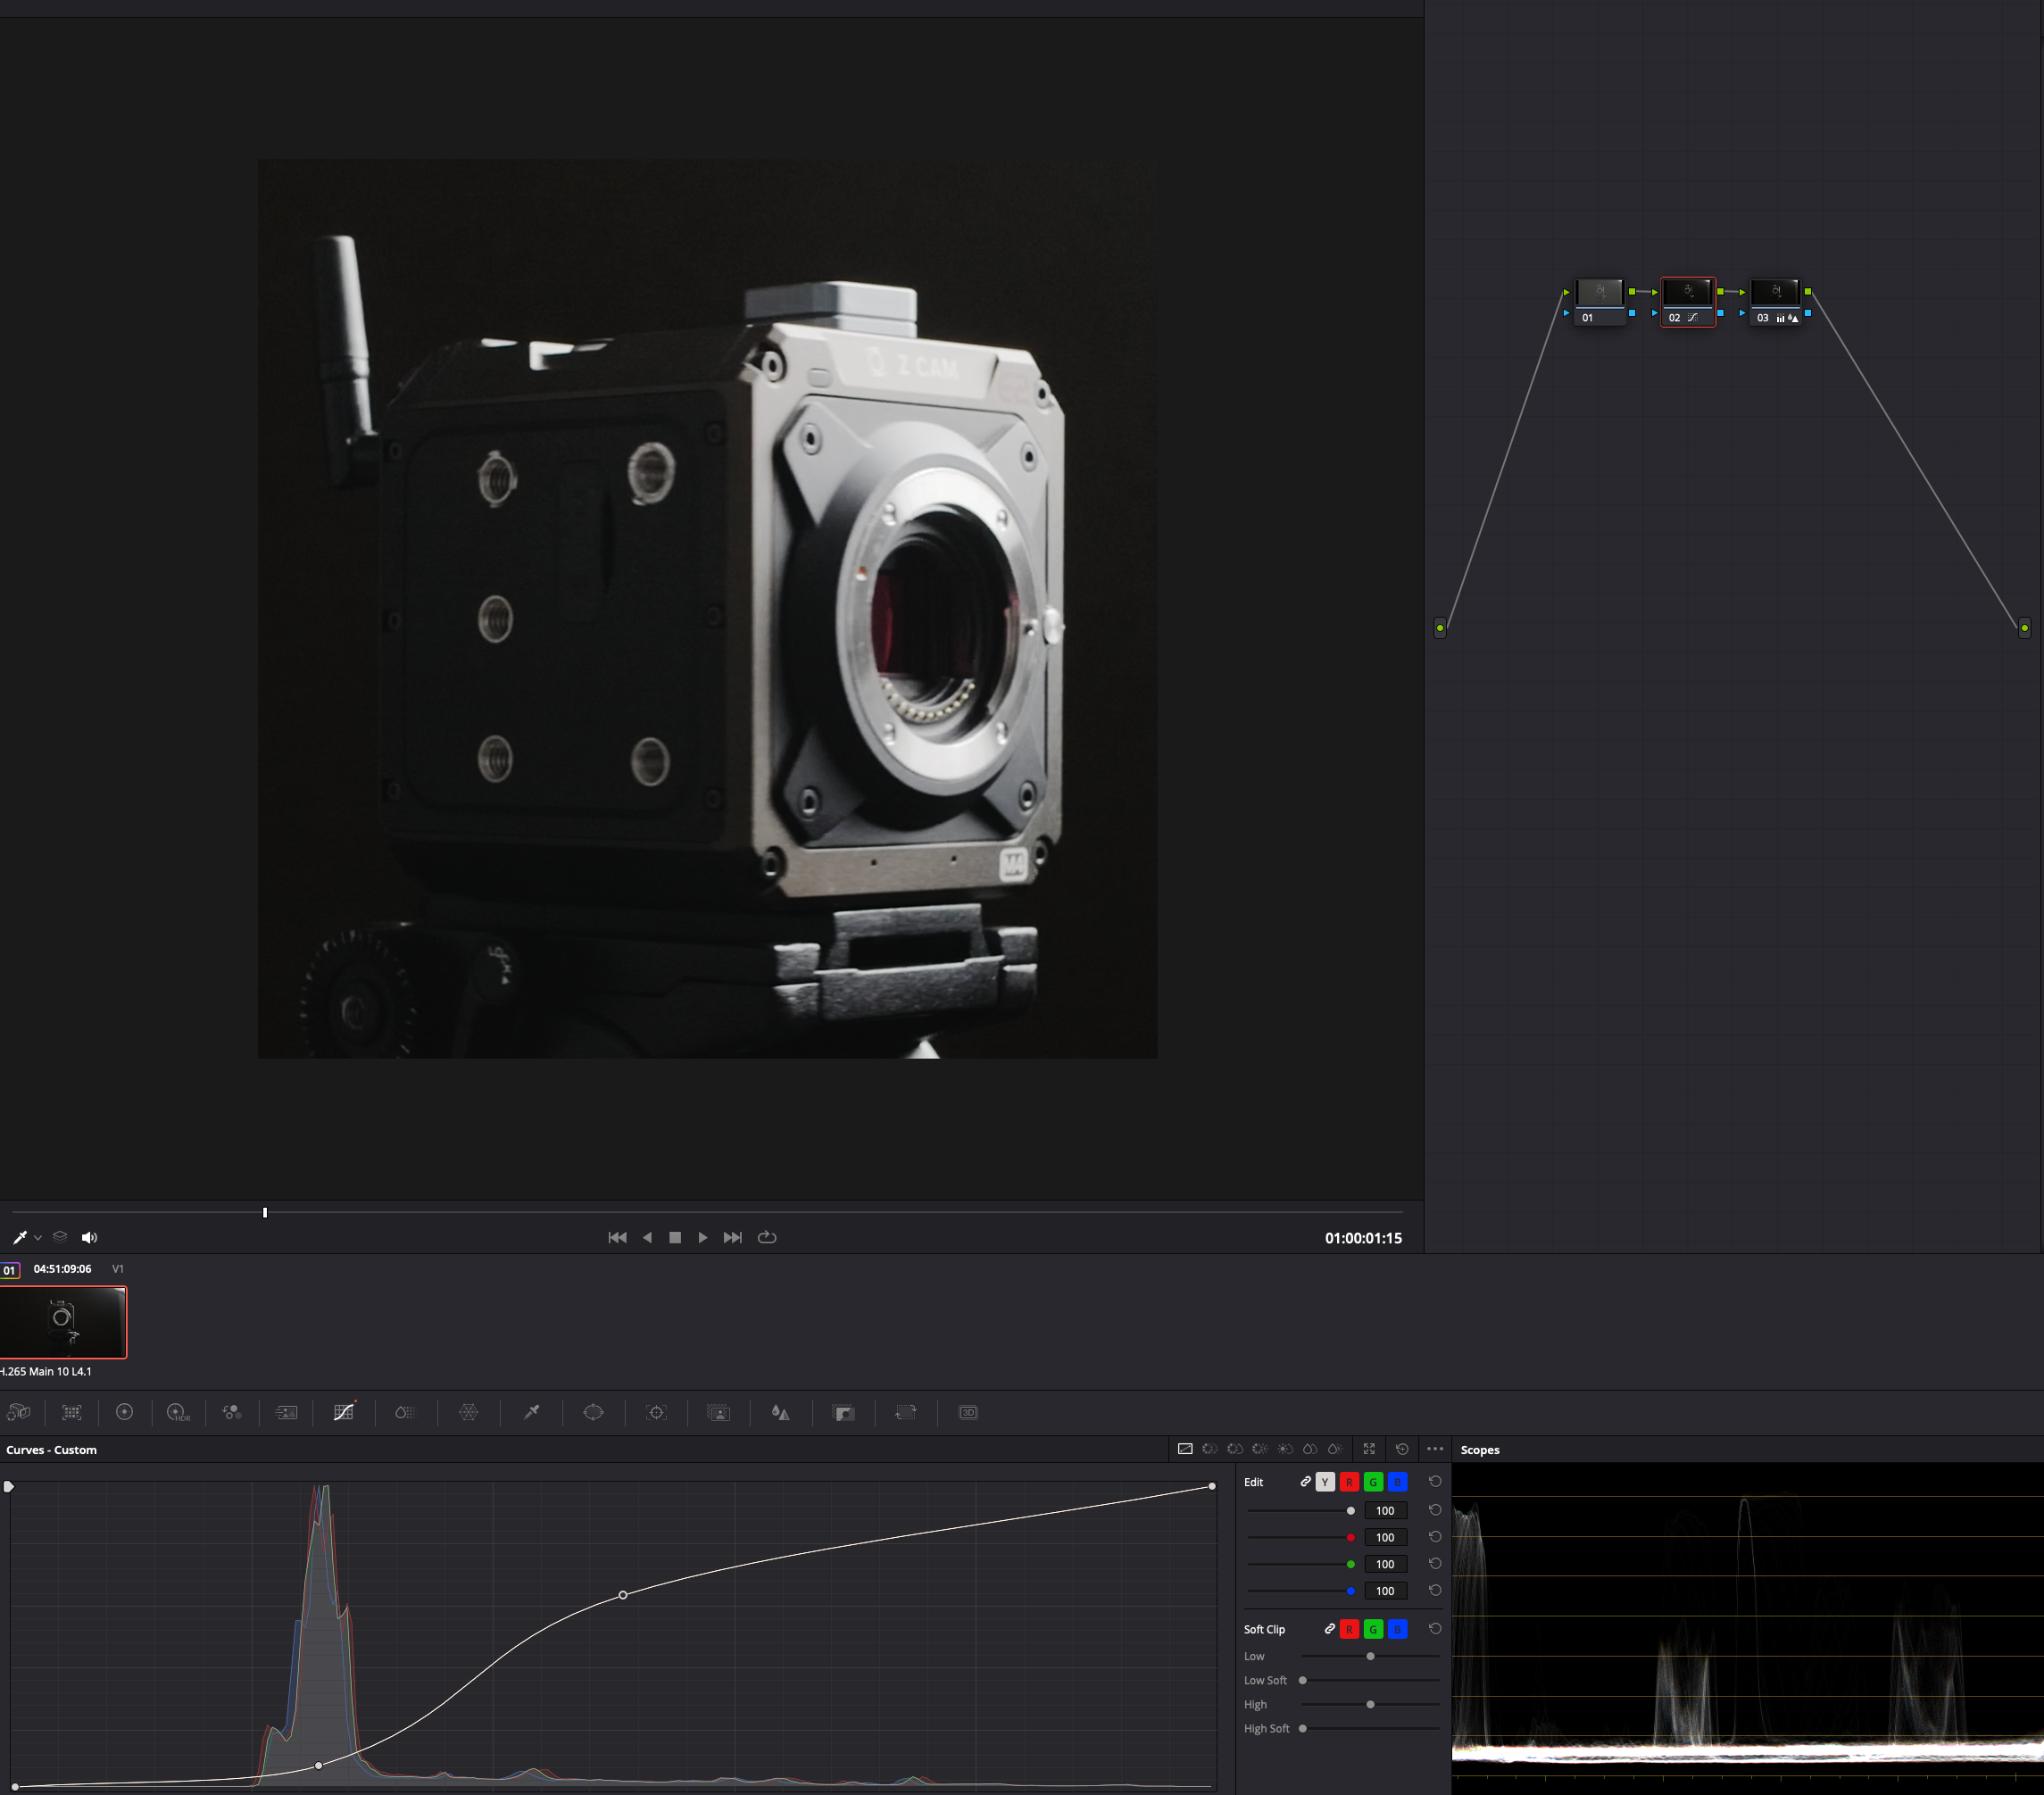The image size is (2044, 1795).
Task: Toggle the blue B Soft Clip channel
Action: 1397,1629
